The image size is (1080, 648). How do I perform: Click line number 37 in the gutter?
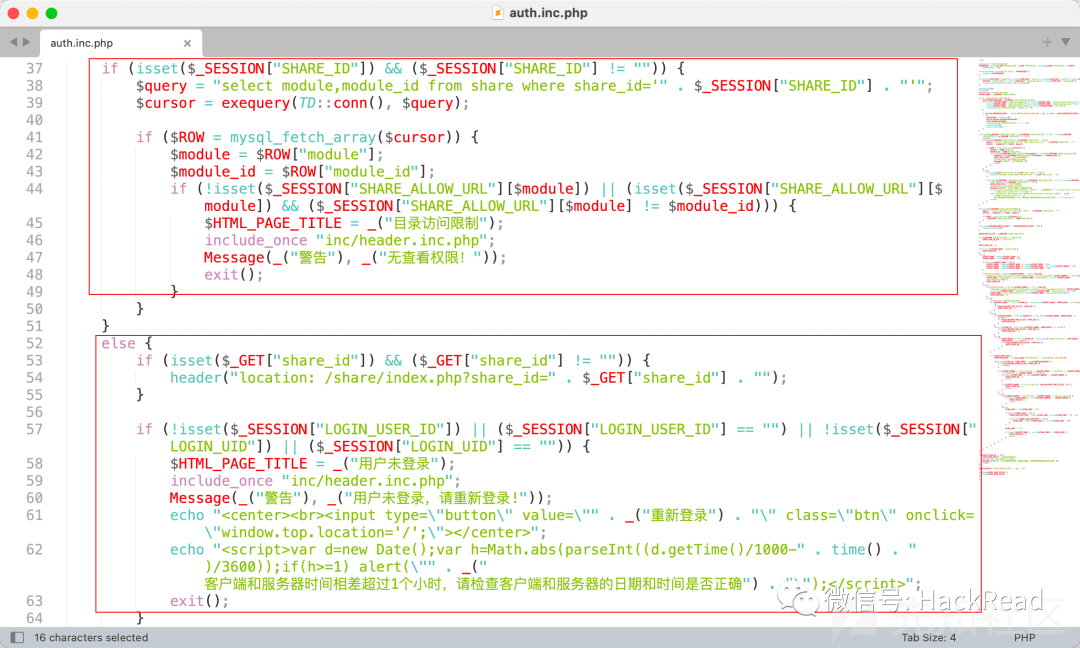34,68
